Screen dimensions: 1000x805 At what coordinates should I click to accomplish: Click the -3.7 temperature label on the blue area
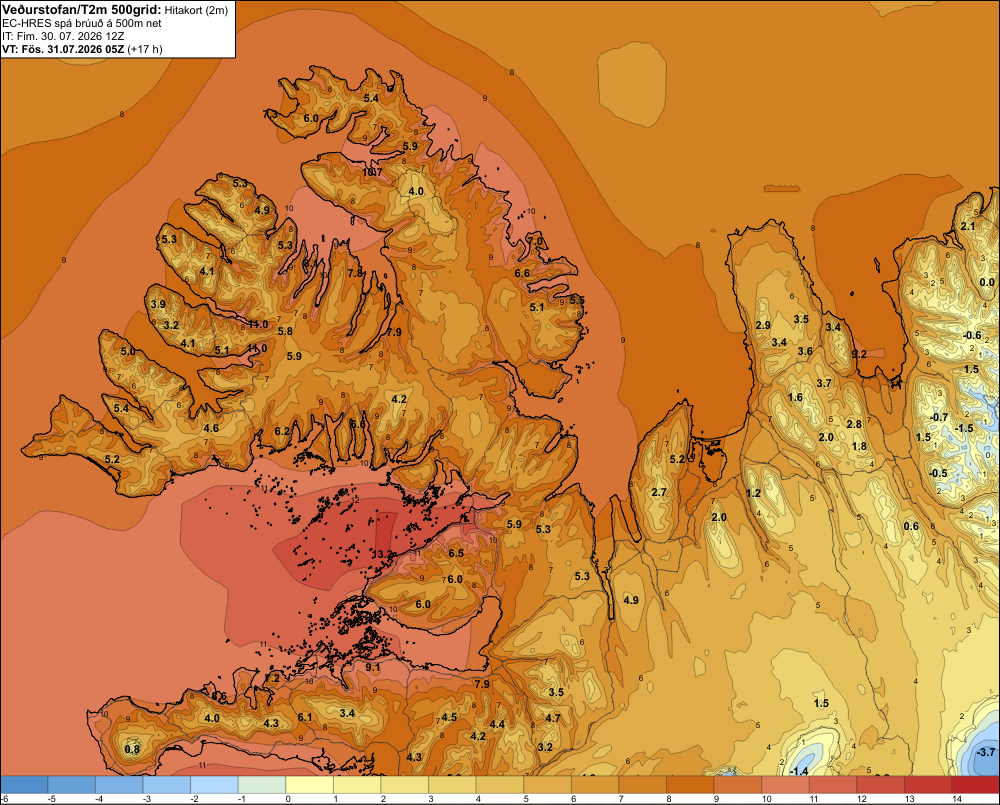click(985, 752)
